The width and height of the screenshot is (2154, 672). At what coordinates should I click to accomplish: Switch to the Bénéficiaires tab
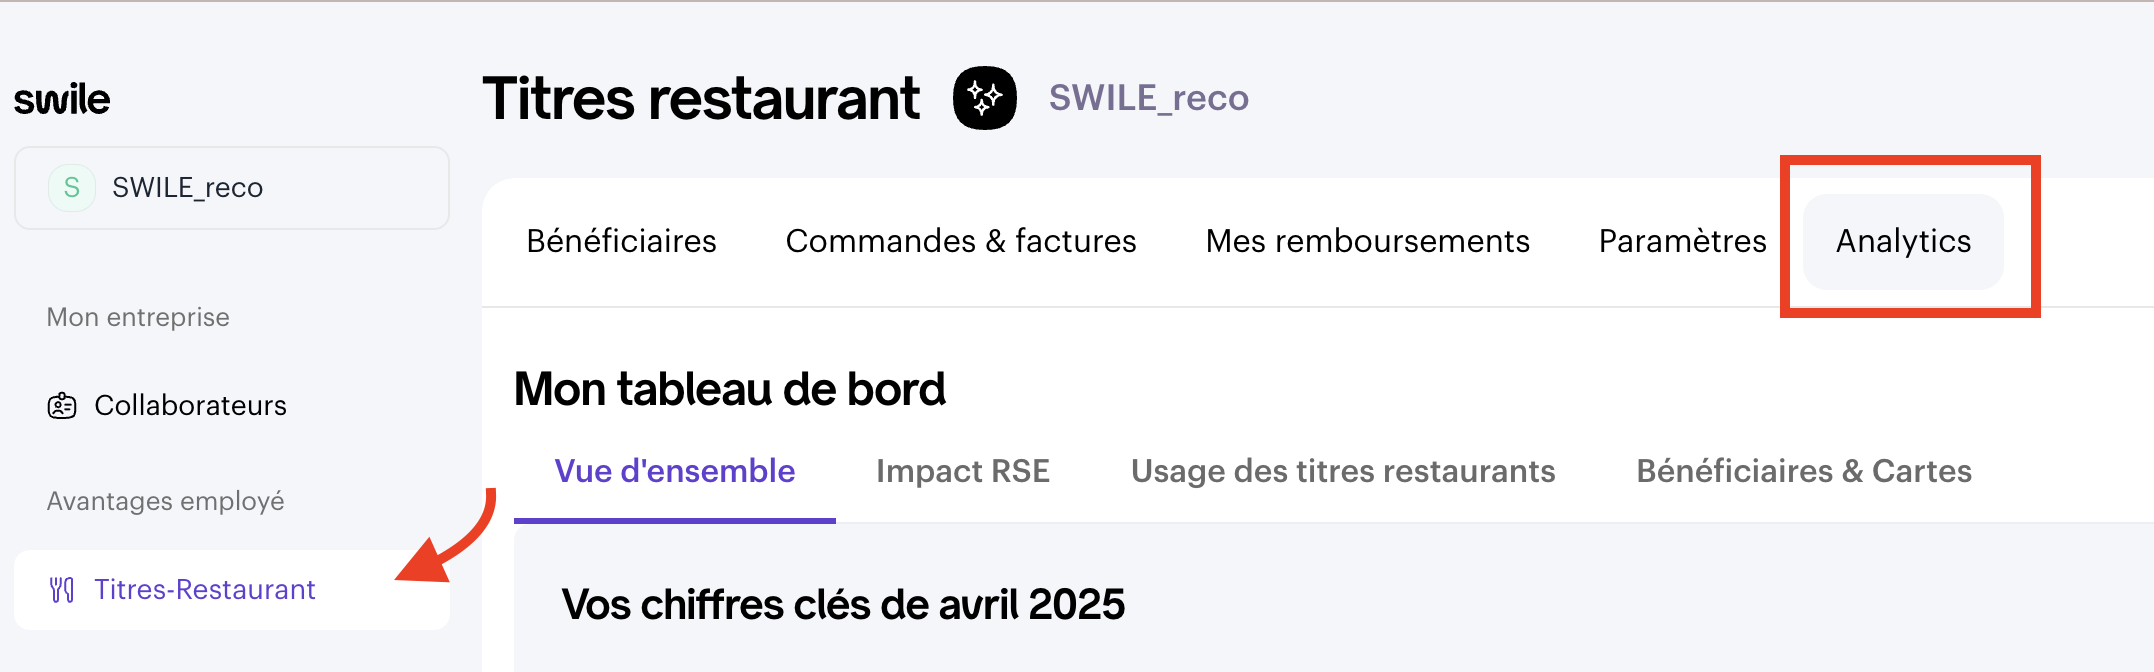pyautogui.click(x=621, y=241)
